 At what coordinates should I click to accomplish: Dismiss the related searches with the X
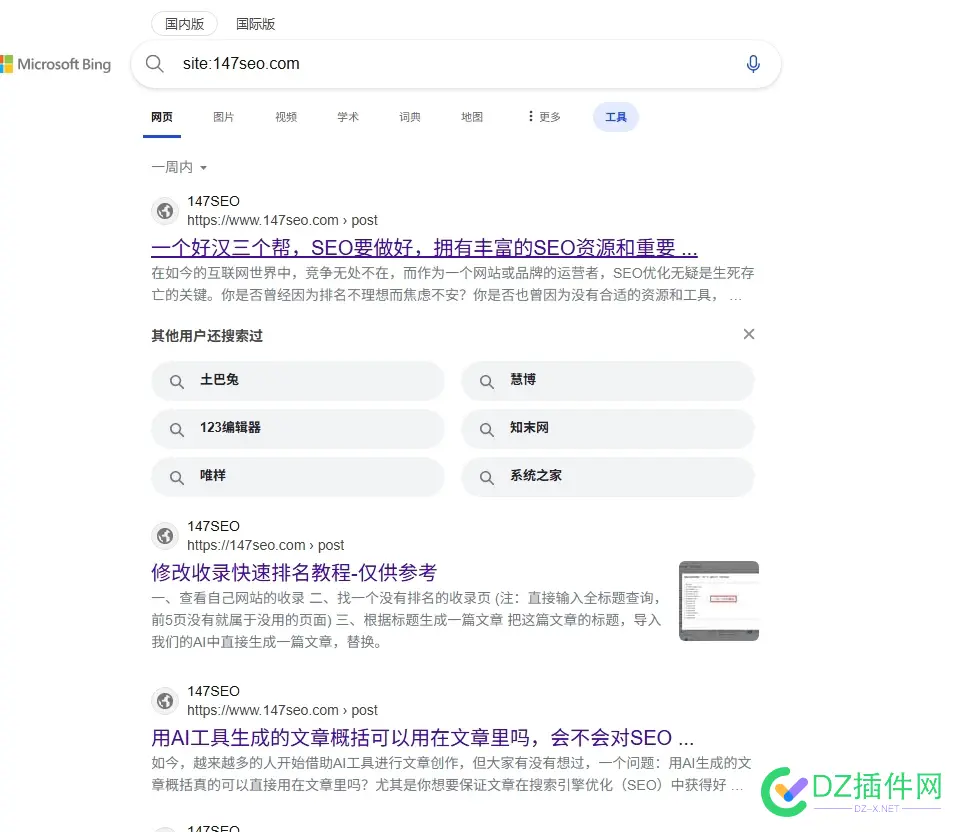pyautogui.click(x=748, y=334)
